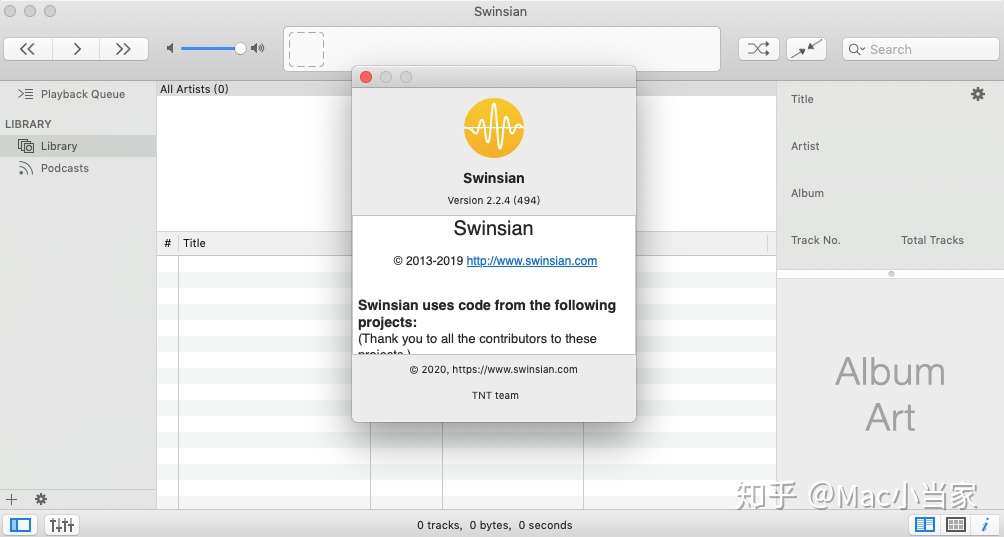Click the Swinsian waveform app icon
The image size is (1004, 537).
point(494,128)
